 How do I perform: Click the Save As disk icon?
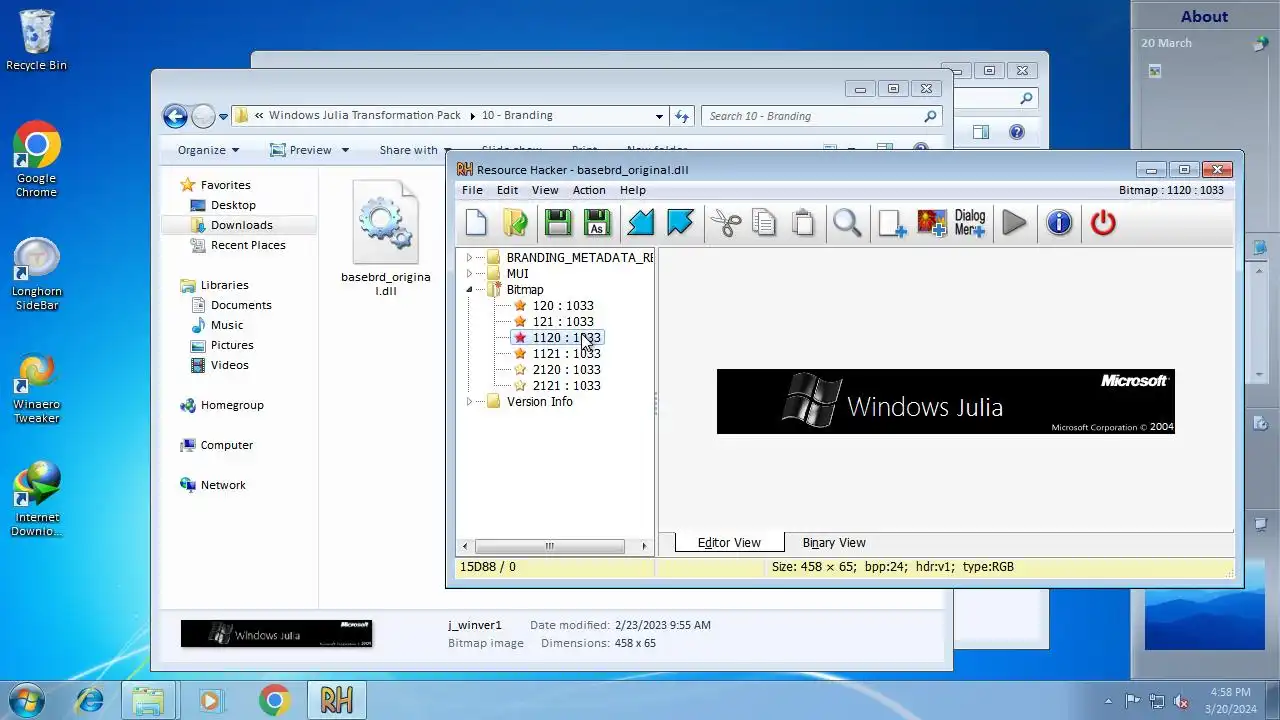pos(597,222)
